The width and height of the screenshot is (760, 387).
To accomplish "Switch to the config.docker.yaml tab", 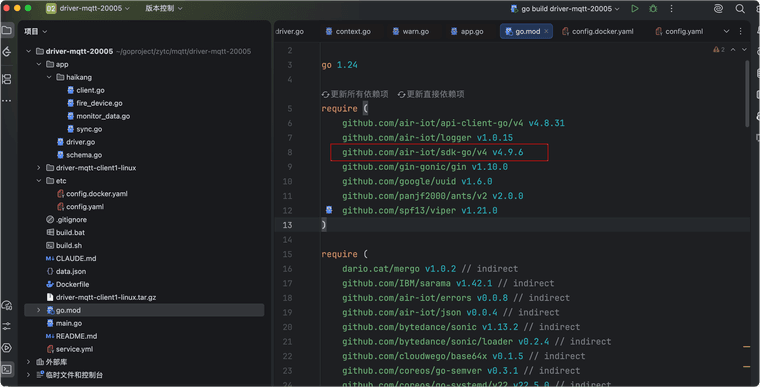I will pos(597,32).
